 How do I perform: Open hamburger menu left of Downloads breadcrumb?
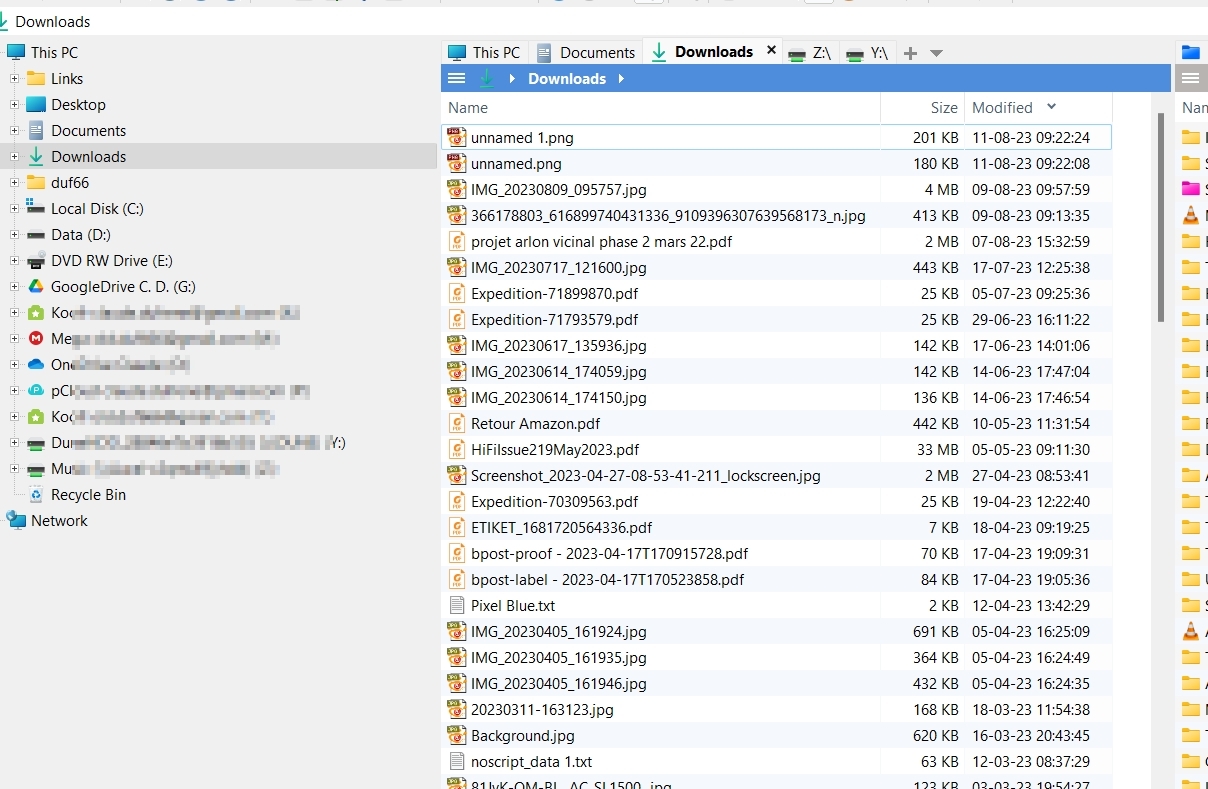pyautogui.click(x=456, y=79)
